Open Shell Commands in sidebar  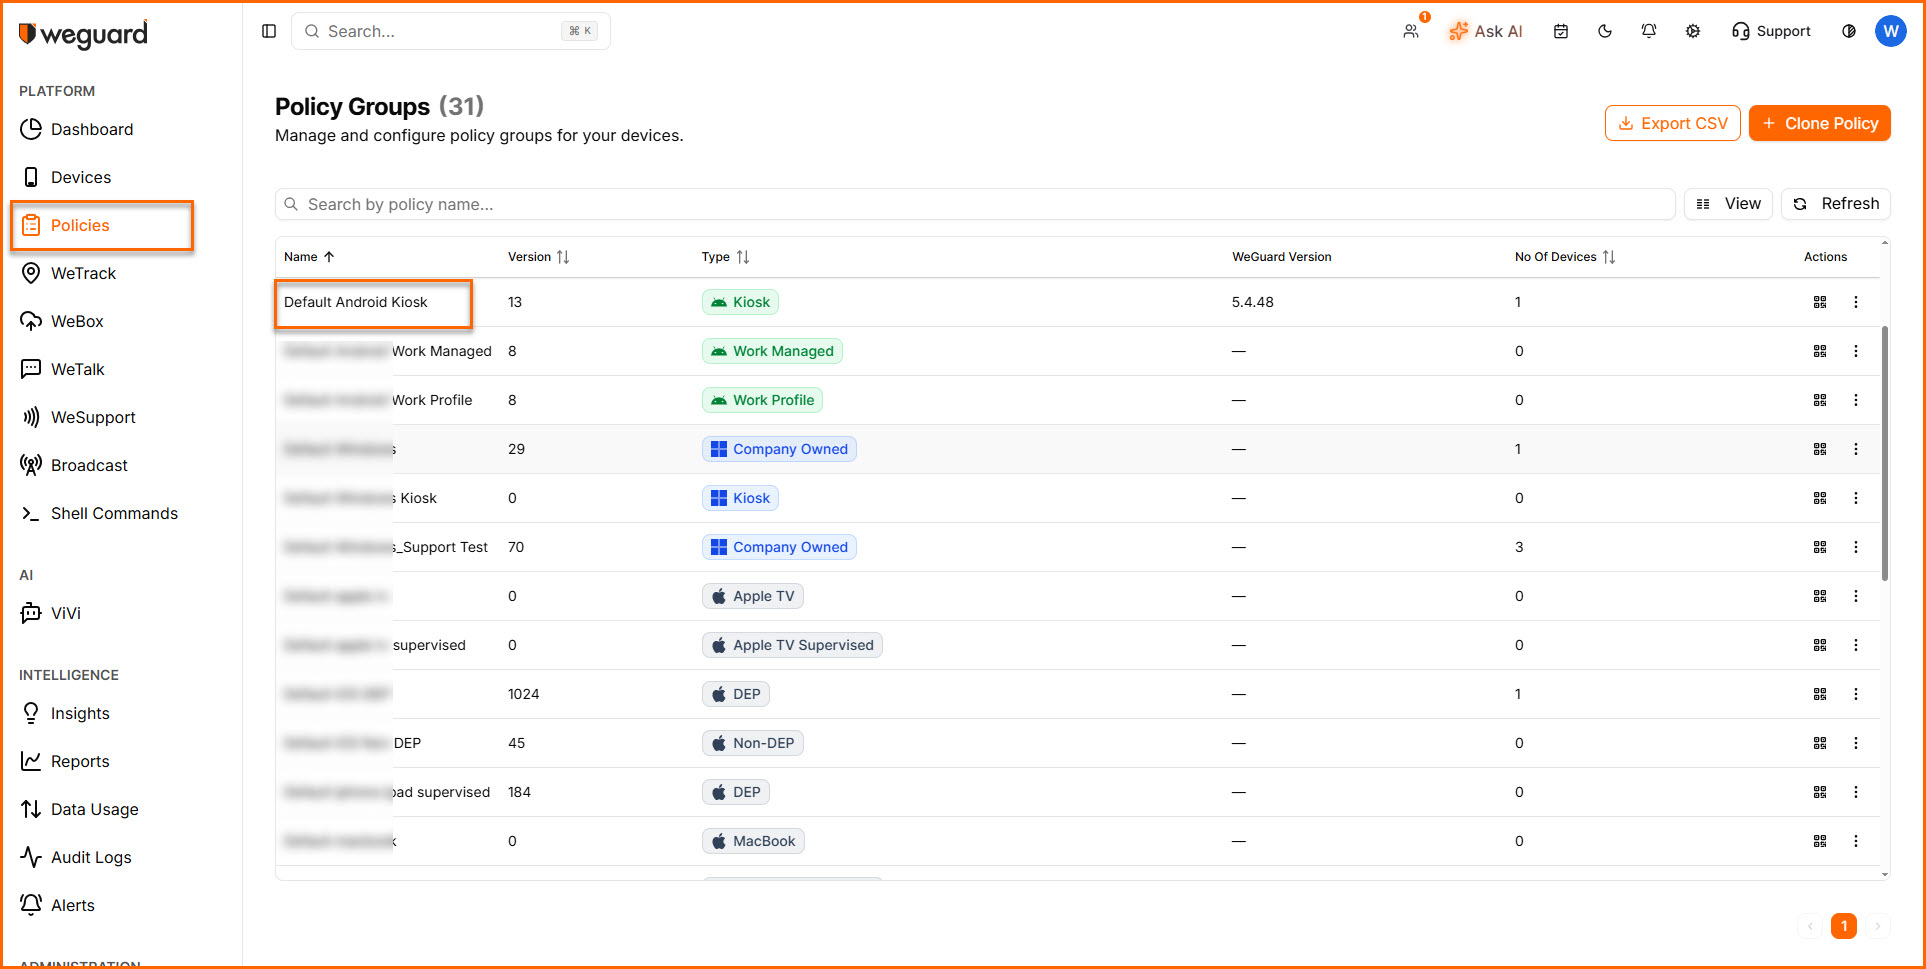click(114, 513)
